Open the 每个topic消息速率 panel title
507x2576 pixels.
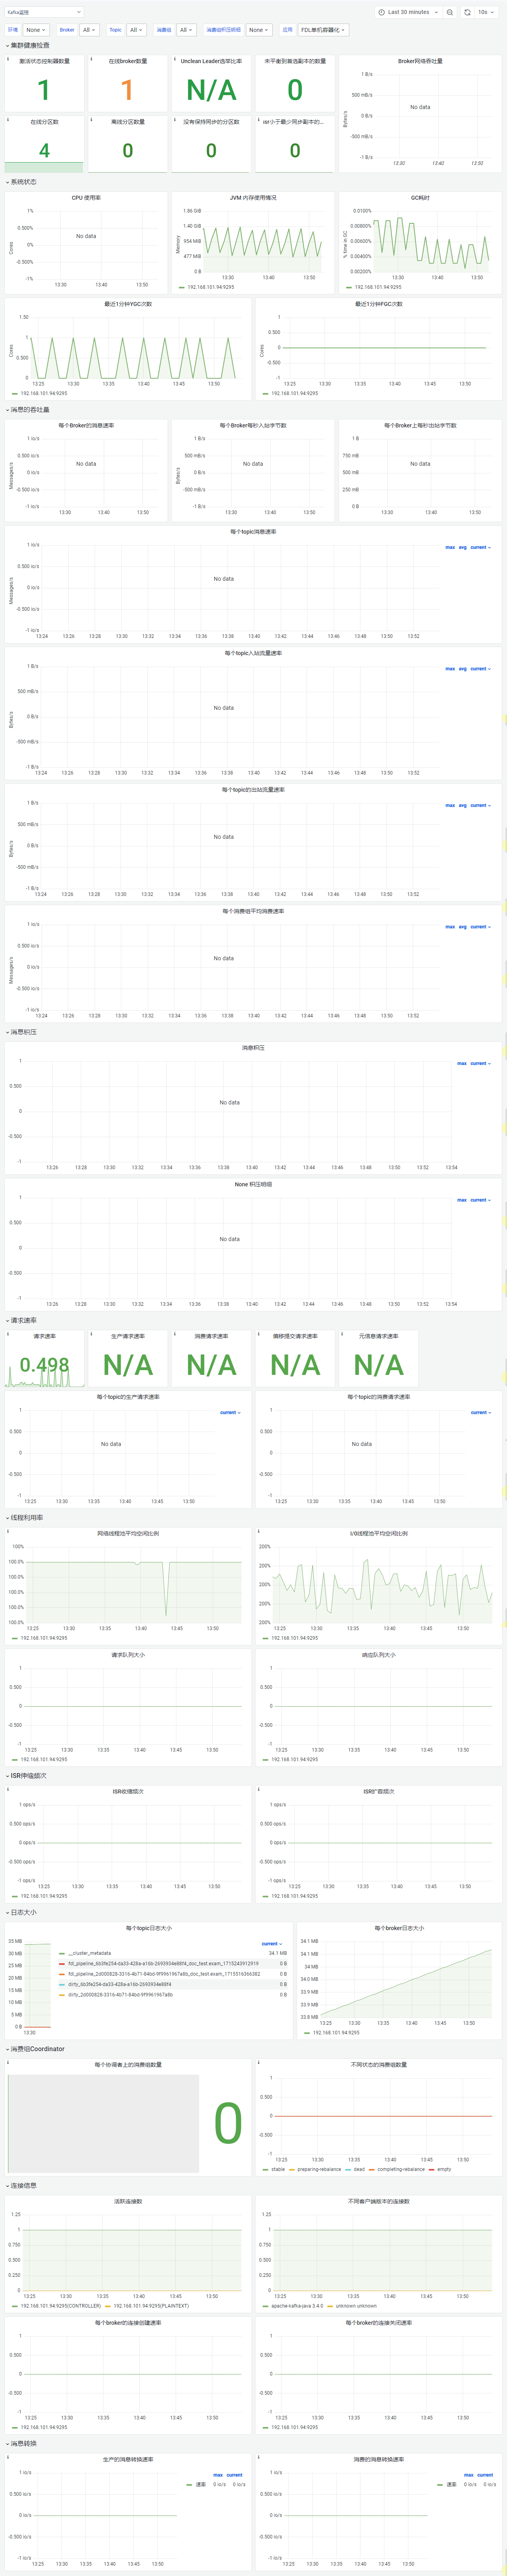click(253, 532)
